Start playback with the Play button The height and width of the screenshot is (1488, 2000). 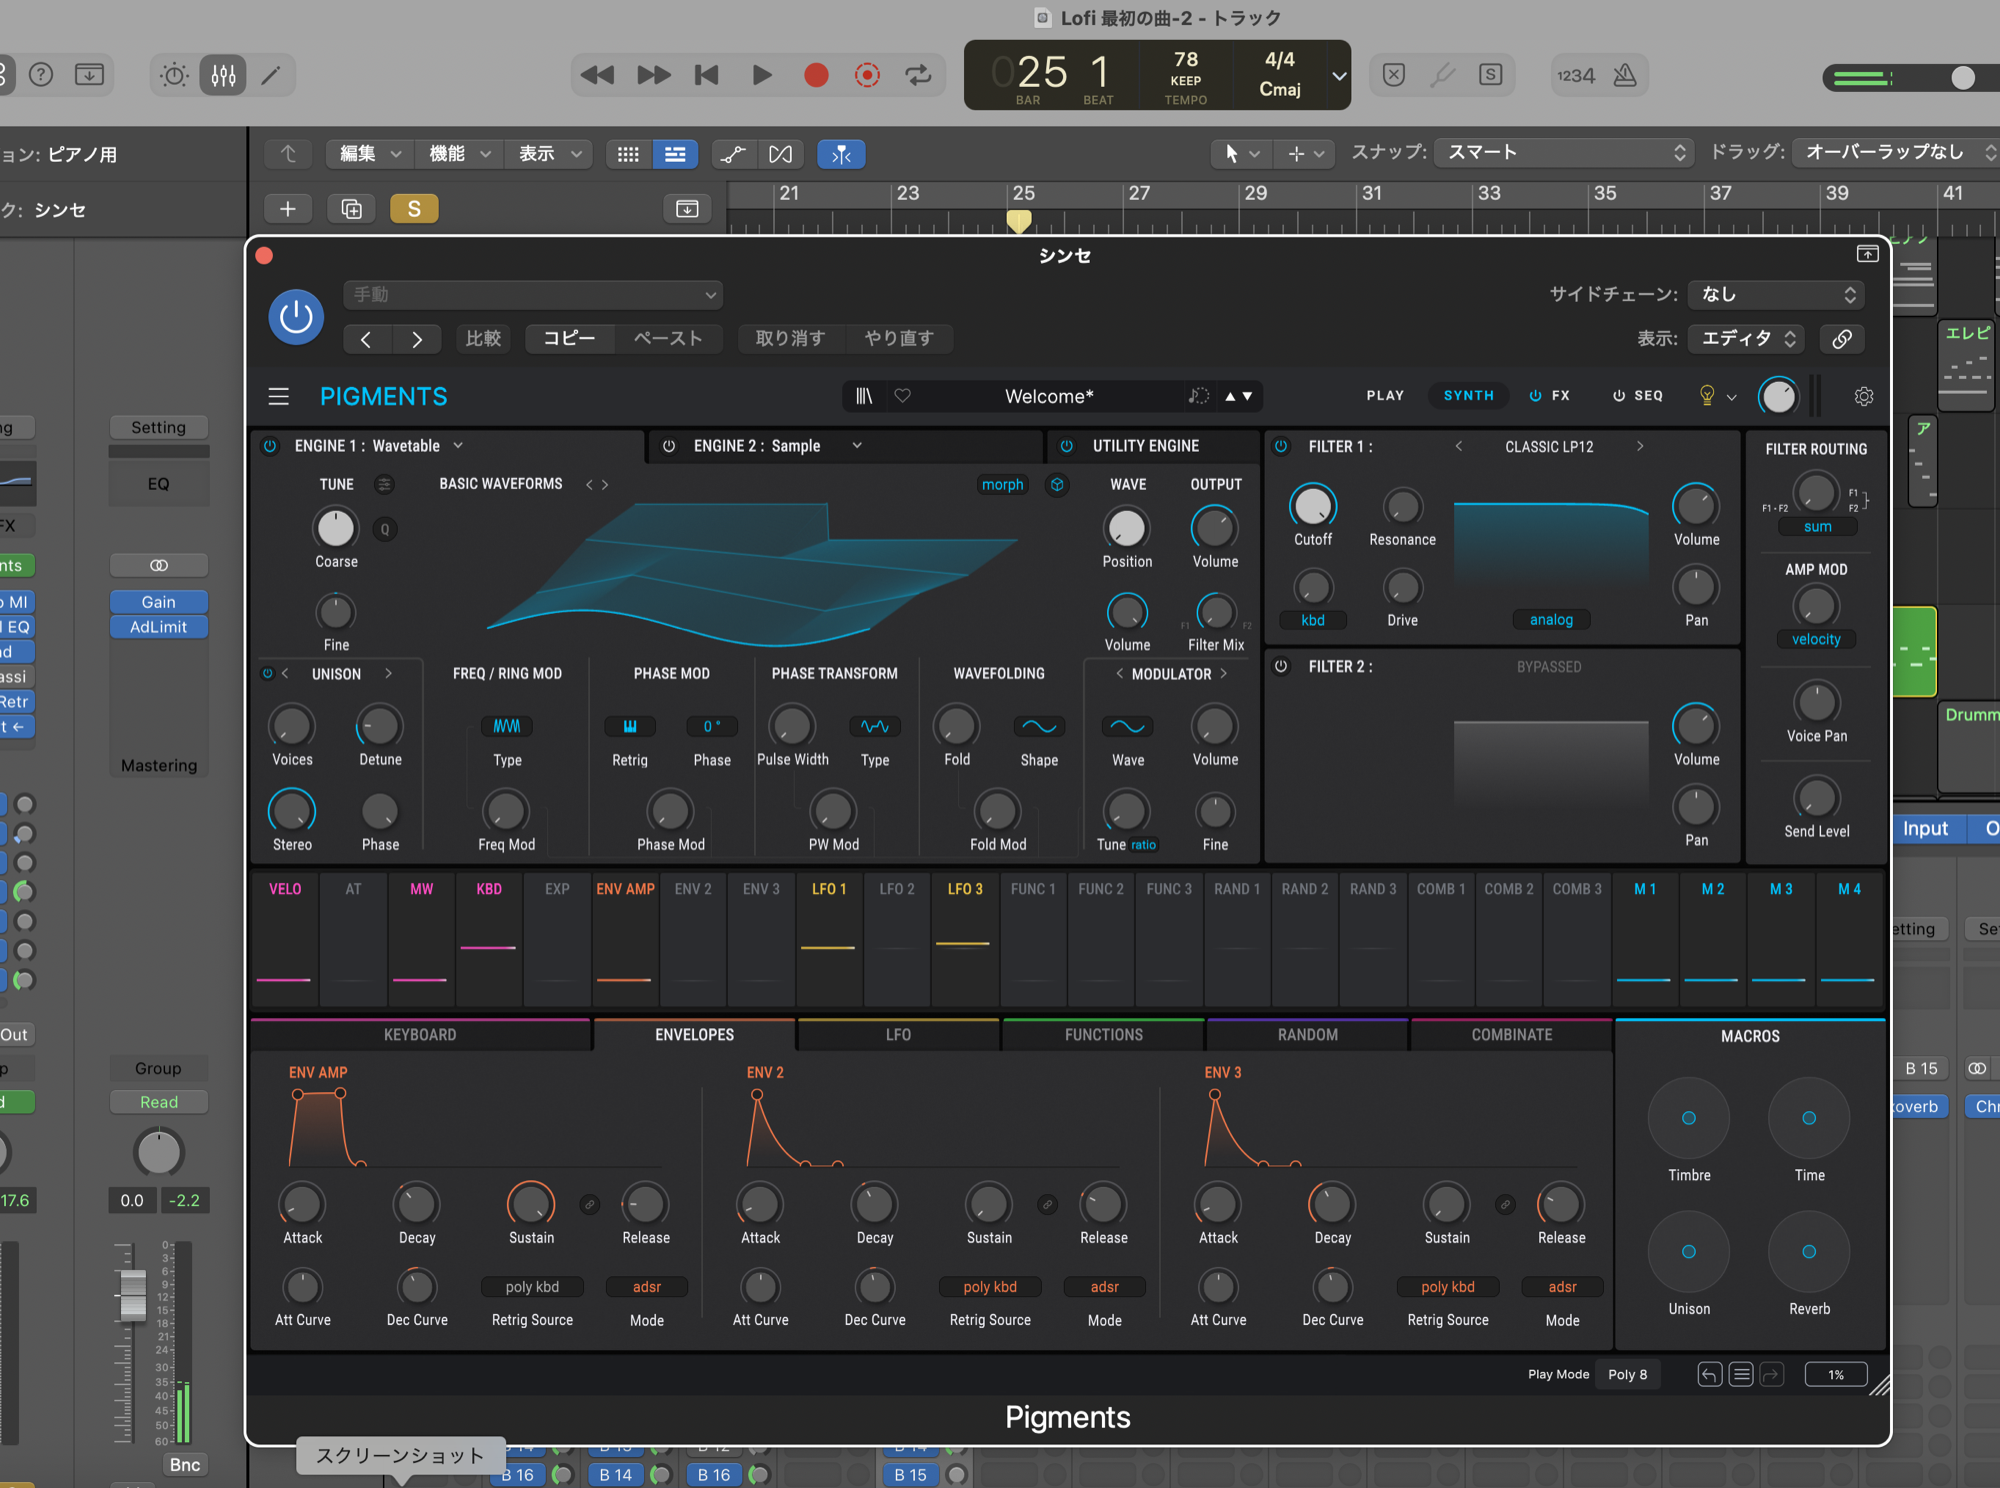pyautogui.click(x=761, y=75)
